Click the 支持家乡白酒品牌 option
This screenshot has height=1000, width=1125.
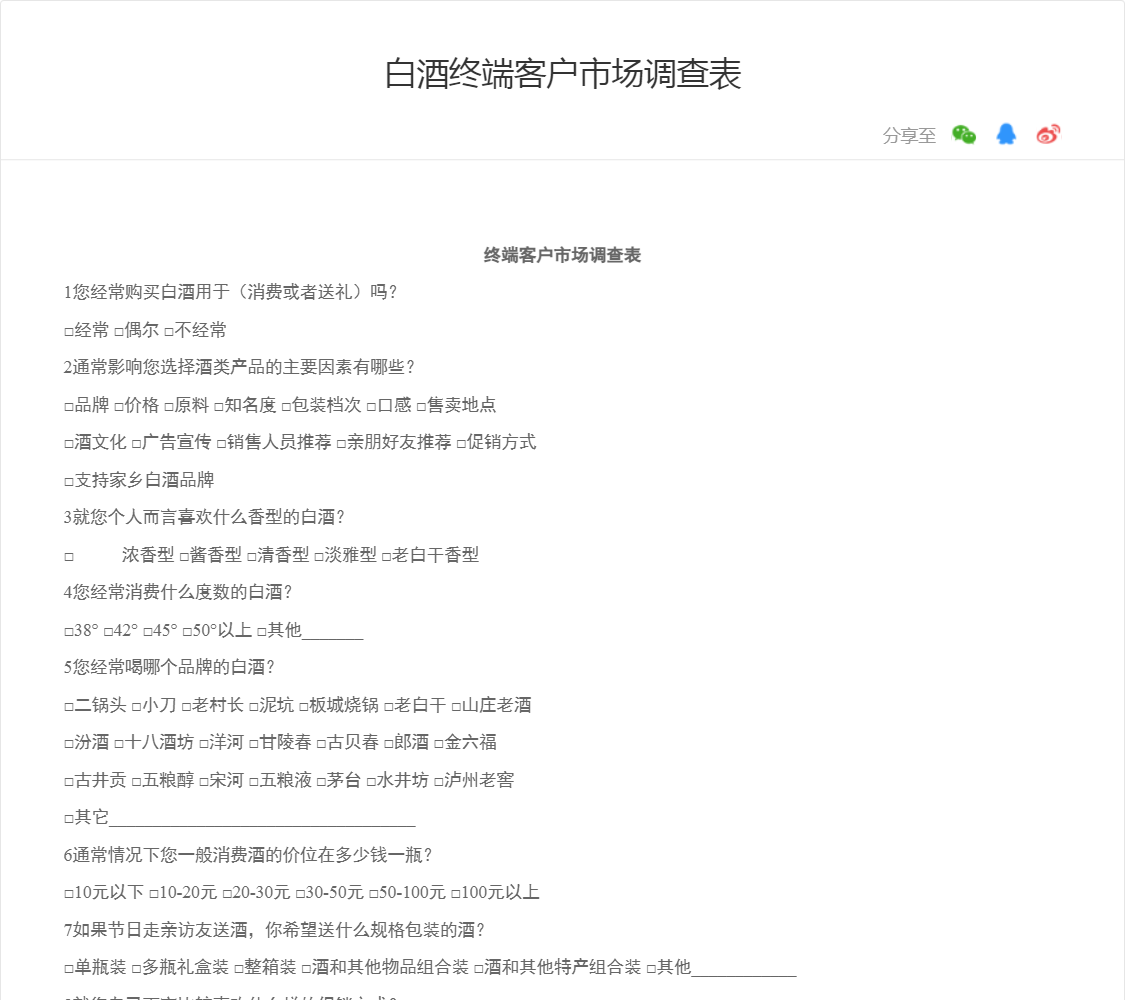139,480
